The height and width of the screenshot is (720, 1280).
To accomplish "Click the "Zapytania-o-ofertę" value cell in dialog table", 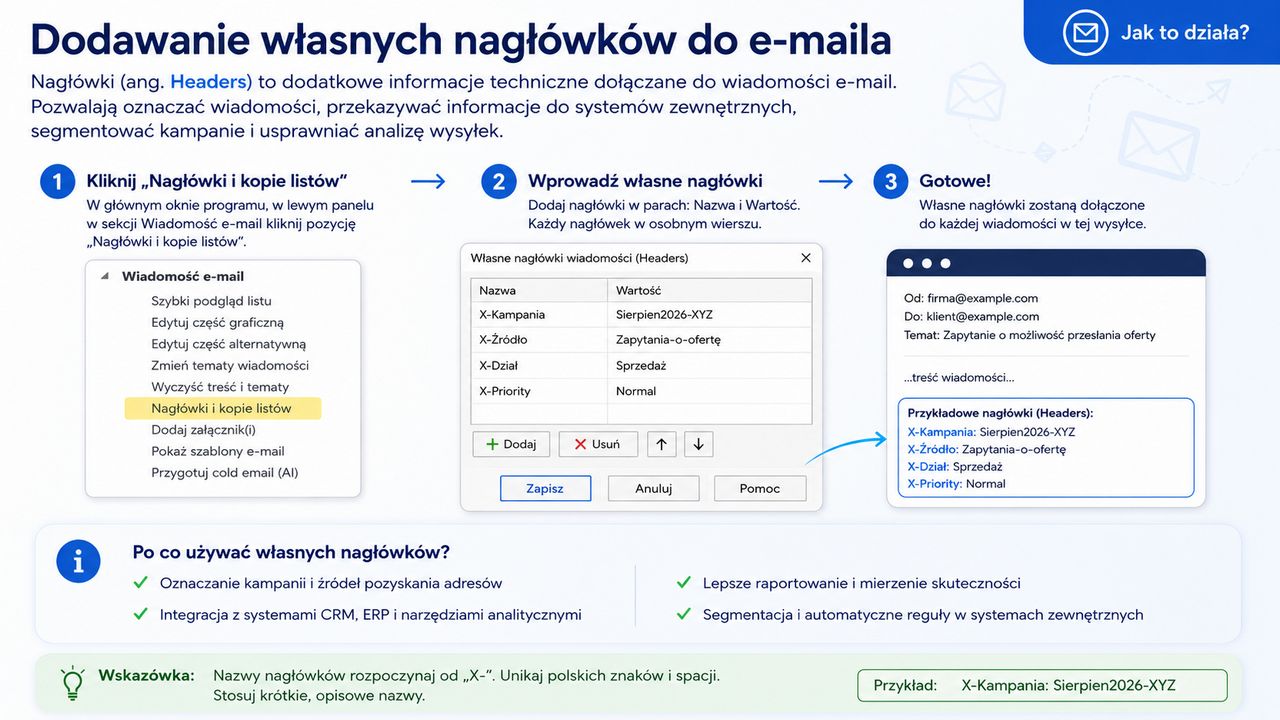I will 710,340.
